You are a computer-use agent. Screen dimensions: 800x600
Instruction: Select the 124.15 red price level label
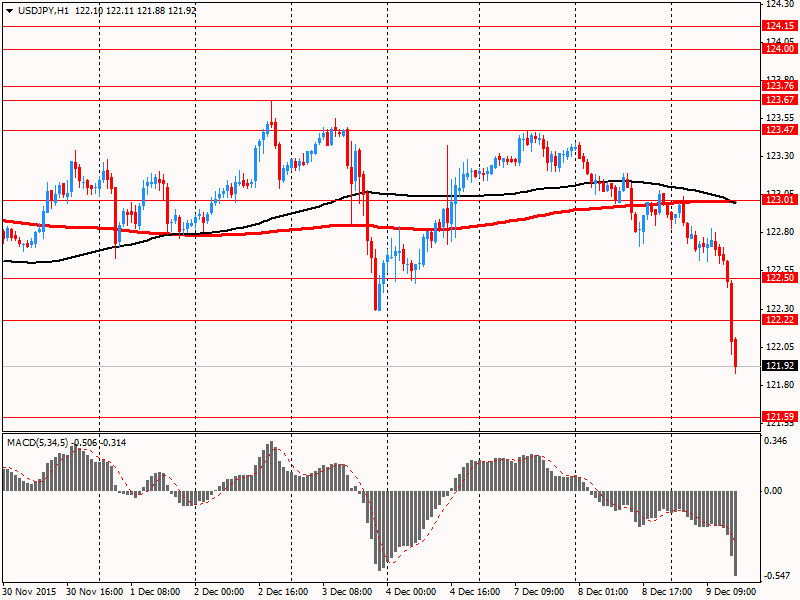[779, 26]
